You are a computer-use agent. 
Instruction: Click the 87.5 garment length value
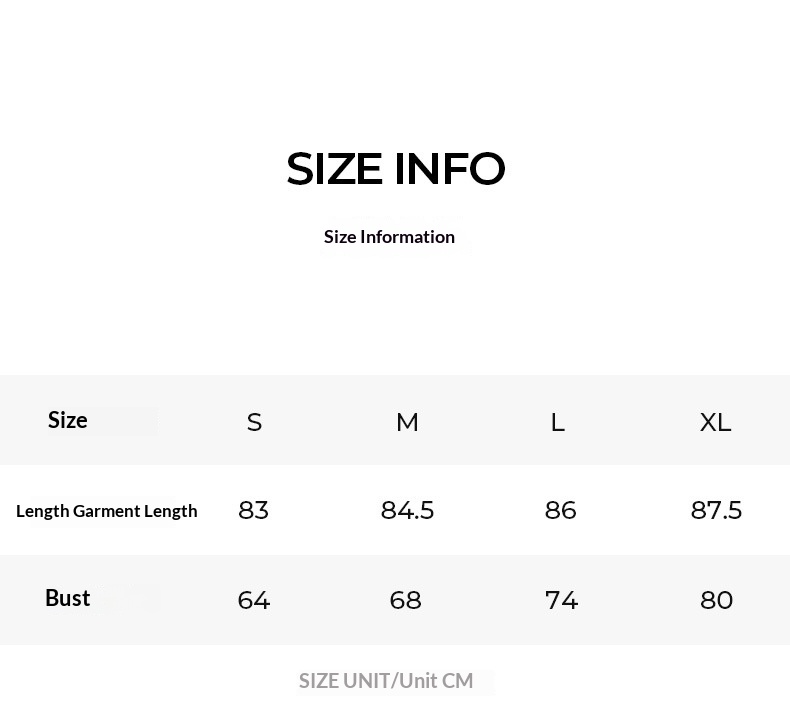(x=717, y=510)
